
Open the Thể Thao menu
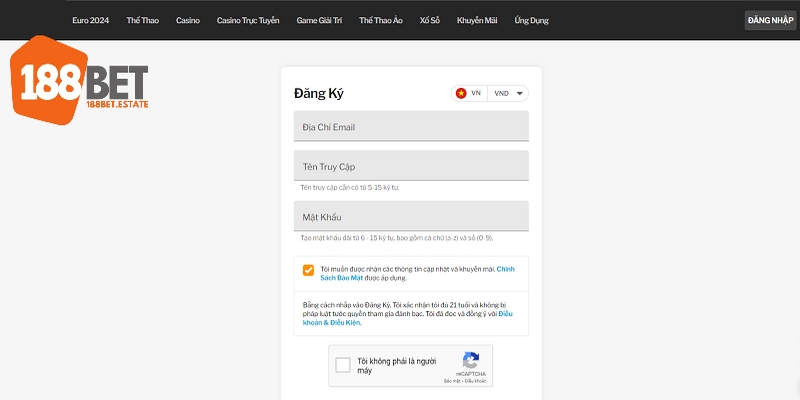[x=143, y=20]
